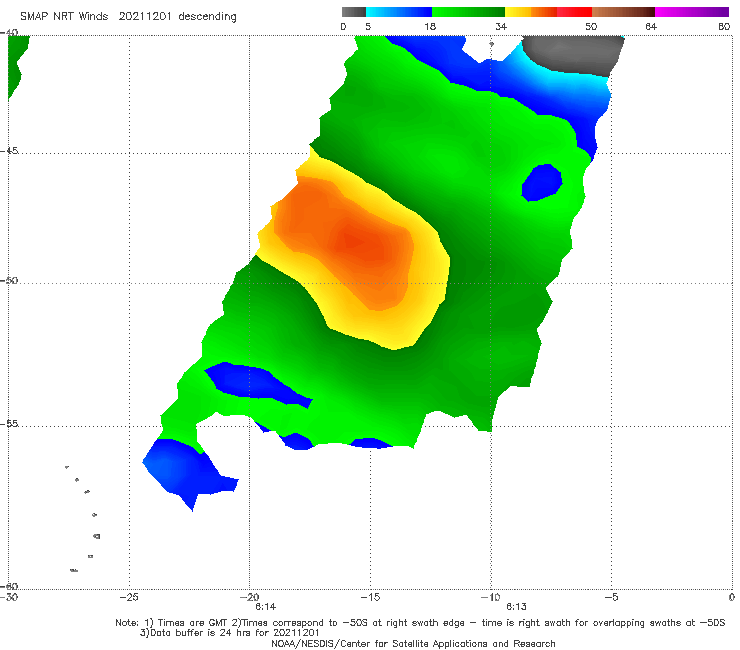Click the note '3)Data buffer is 24 hrs'
This screenshot has width=740, height=650.
click(x=229, y=633)
